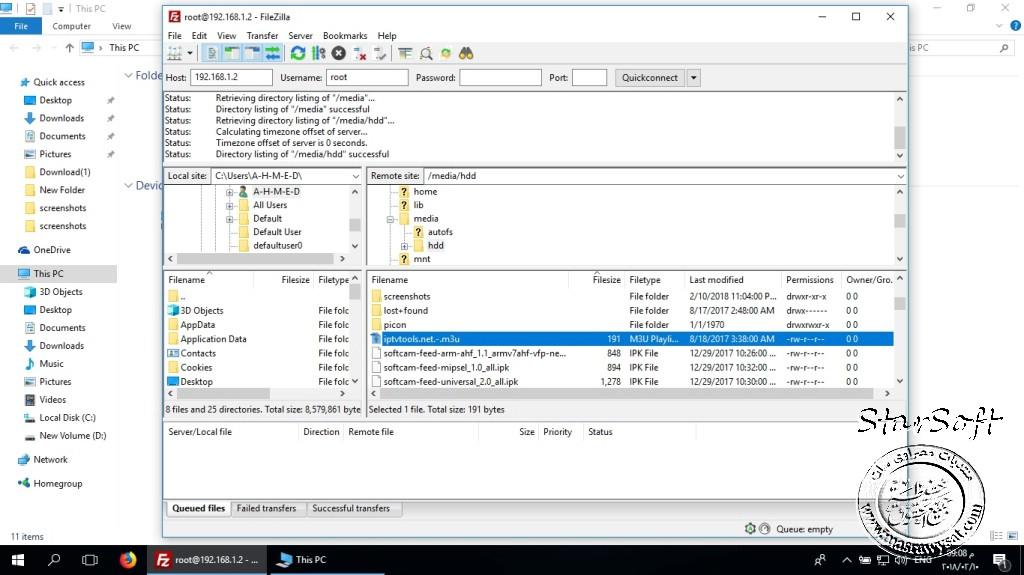Open the Edit menu
This screenshot has width=1024, height=575.
pos(199,36)
